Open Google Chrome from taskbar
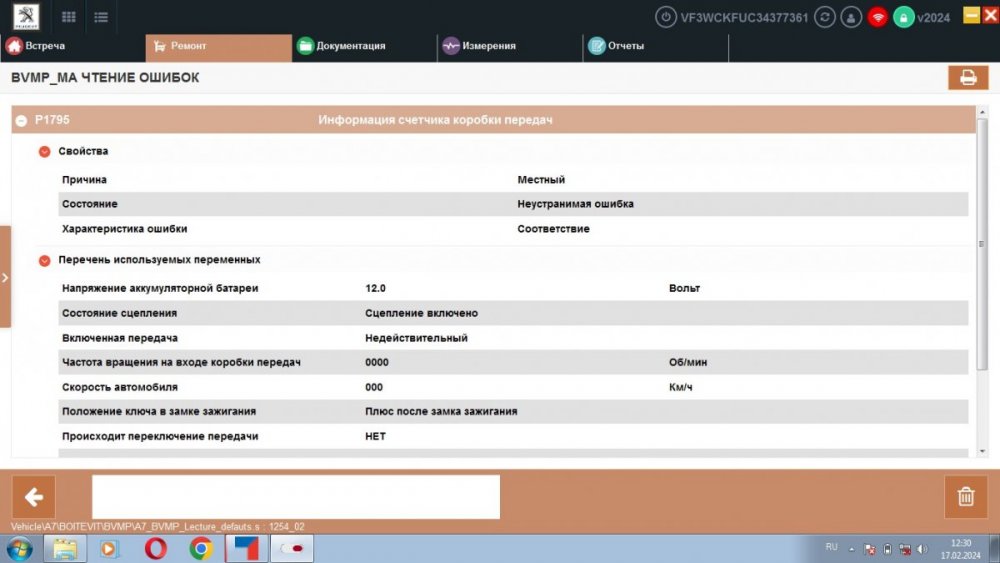The image size is (1000, 563). tap(201, 549)
